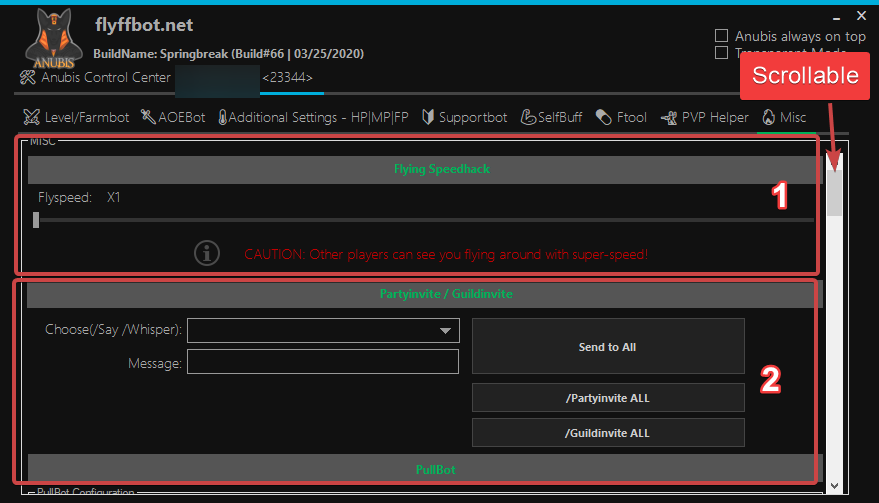Toggle the Transparent Mode checkbox
879x503 pixels.
[x=721, y=53]
